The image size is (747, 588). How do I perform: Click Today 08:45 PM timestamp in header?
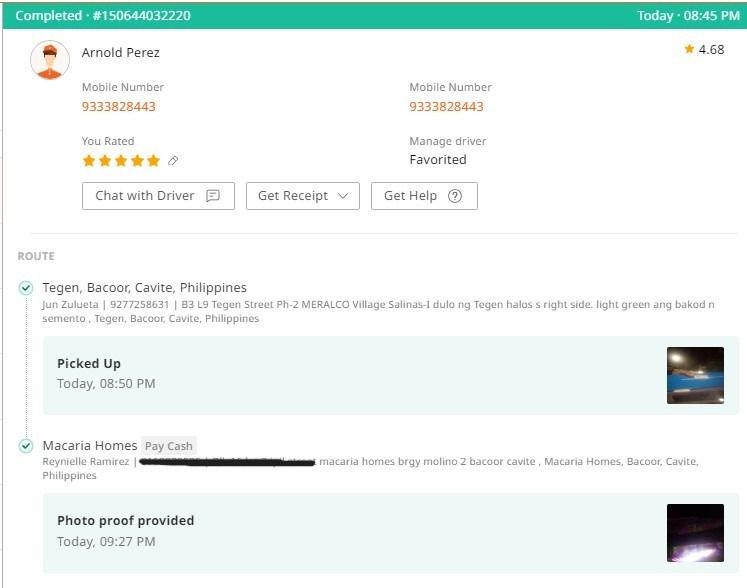pyautogui.click(x=688, y=16)
